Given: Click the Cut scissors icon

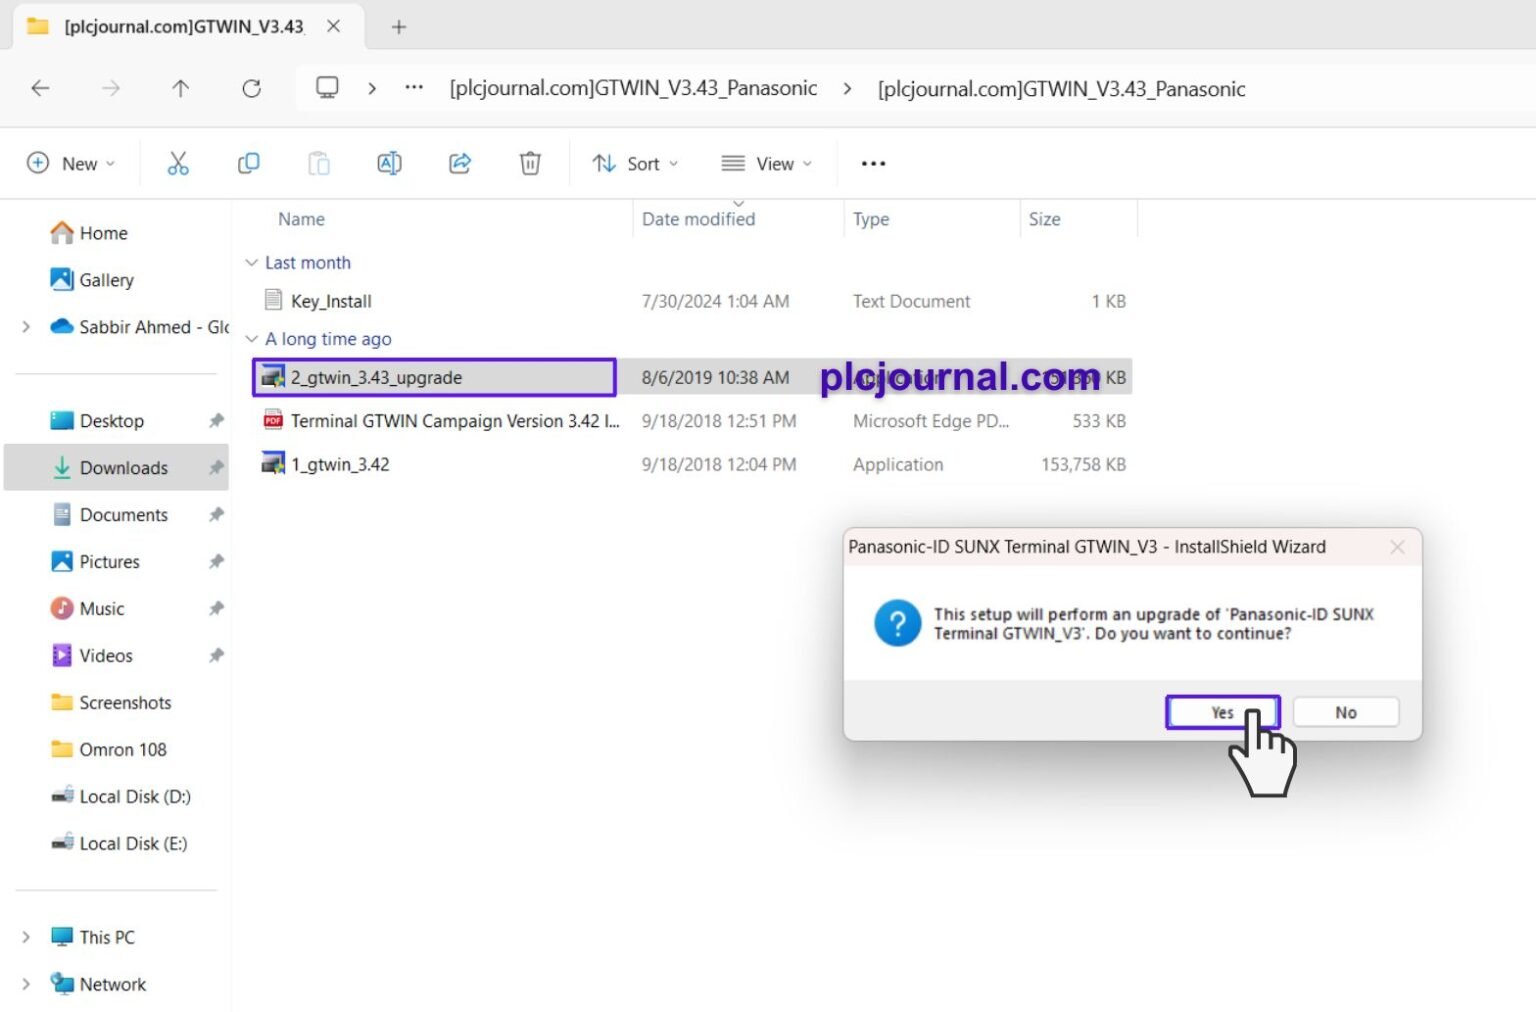Looking at the screenshot, I should 178,163.
